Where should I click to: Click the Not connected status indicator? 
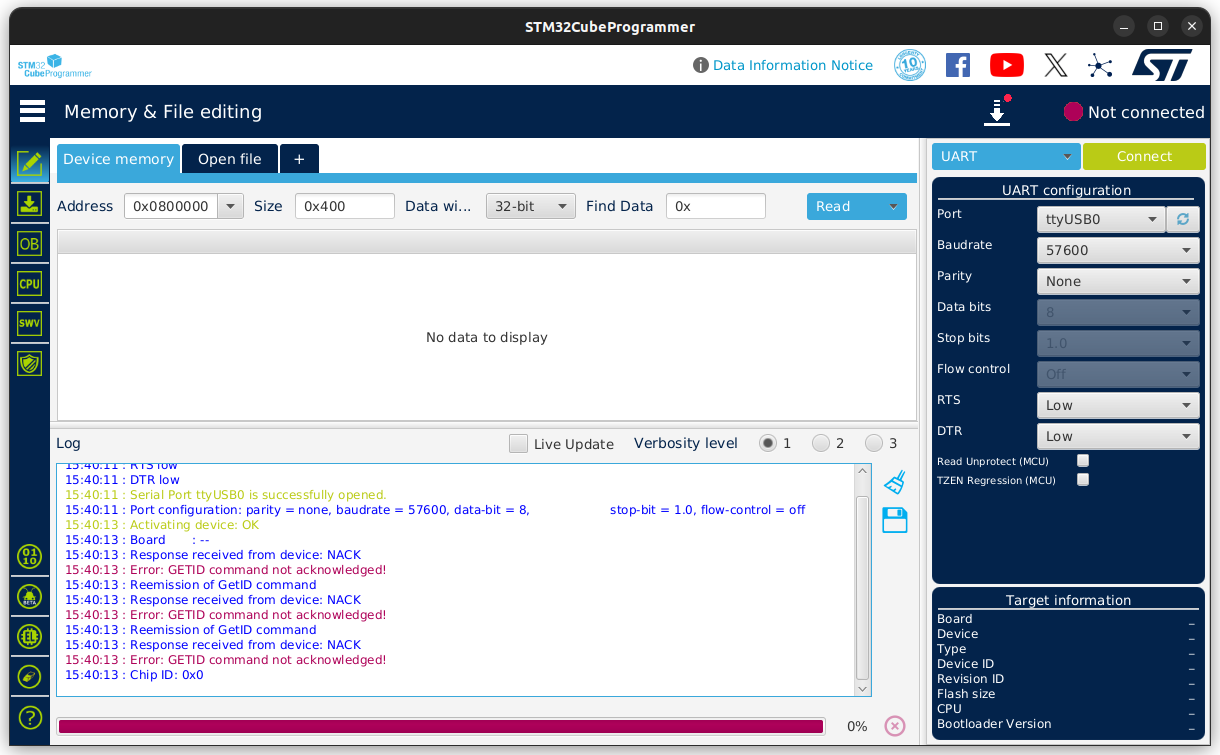tap(1134, 112)
